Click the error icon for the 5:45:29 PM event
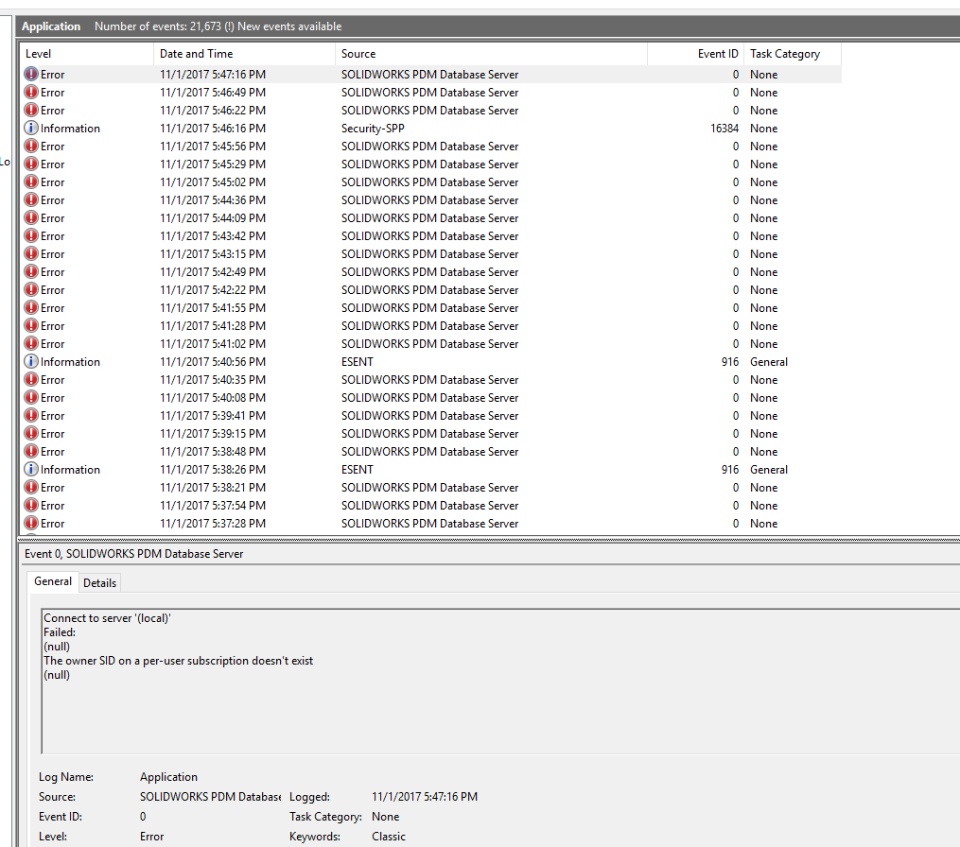 31,164
